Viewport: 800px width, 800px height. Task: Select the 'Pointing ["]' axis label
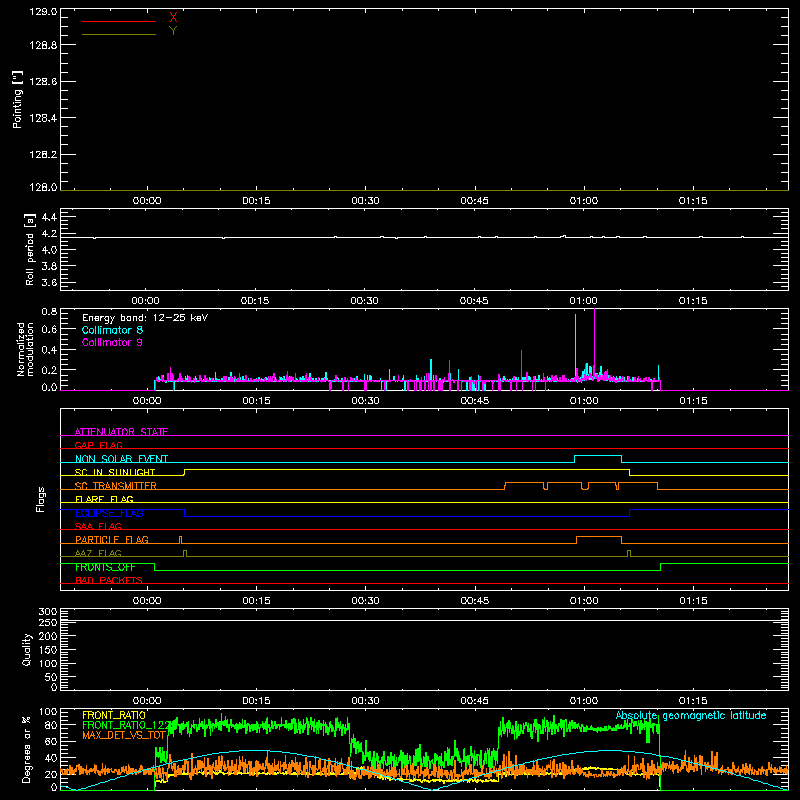click(18, 99)
